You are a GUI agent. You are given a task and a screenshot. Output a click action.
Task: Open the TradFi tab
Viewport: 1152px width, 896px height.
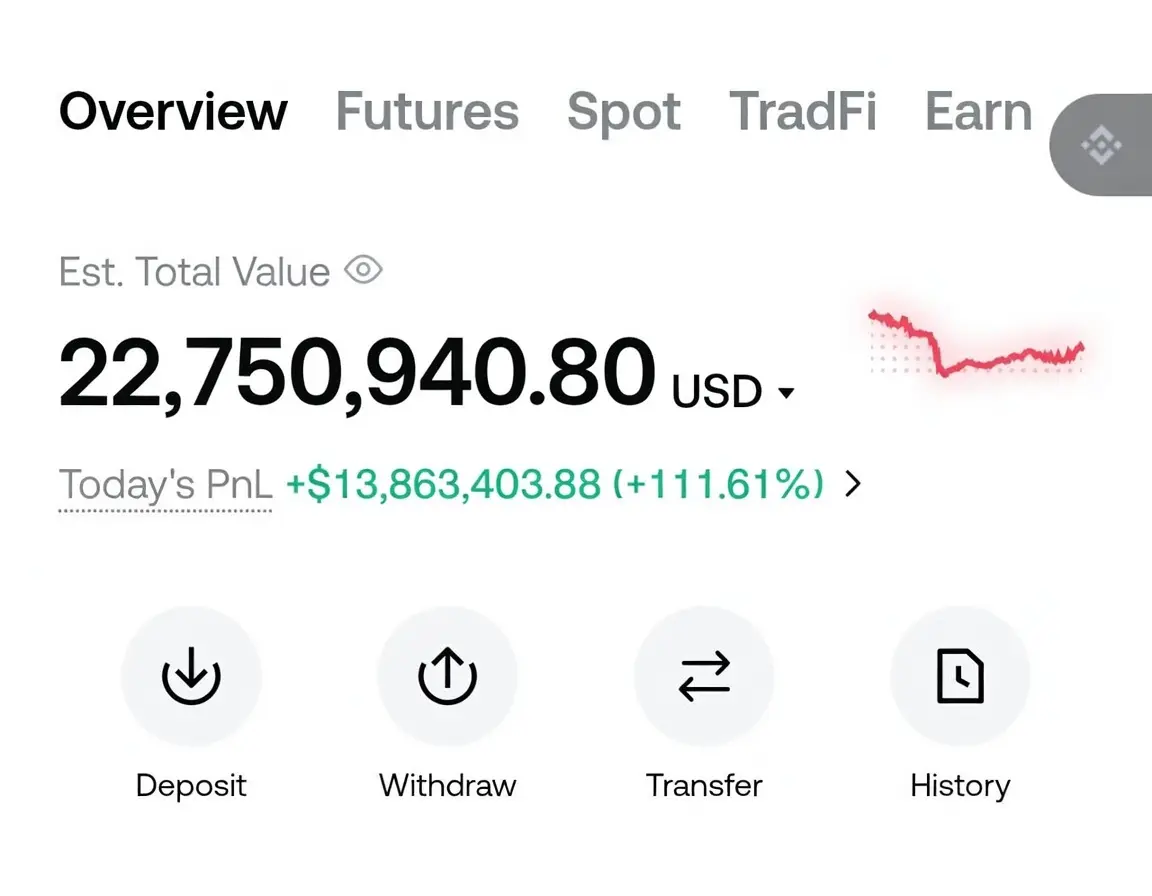pyautogui.click(x=802, y=112)
